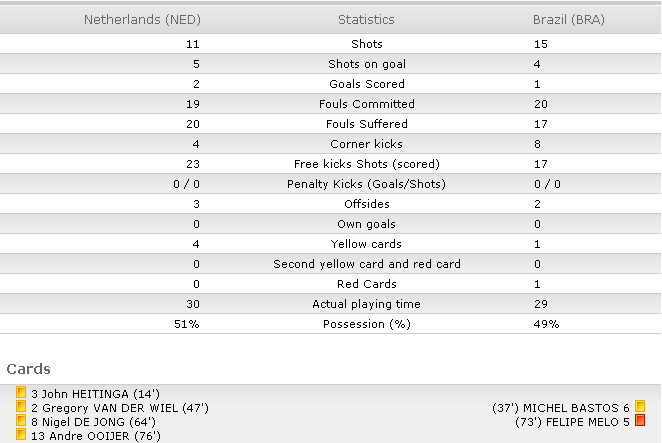Click Michel Bastos's yellow card icon
Viewport: 662px width, 443px height.
click(640, 406)
